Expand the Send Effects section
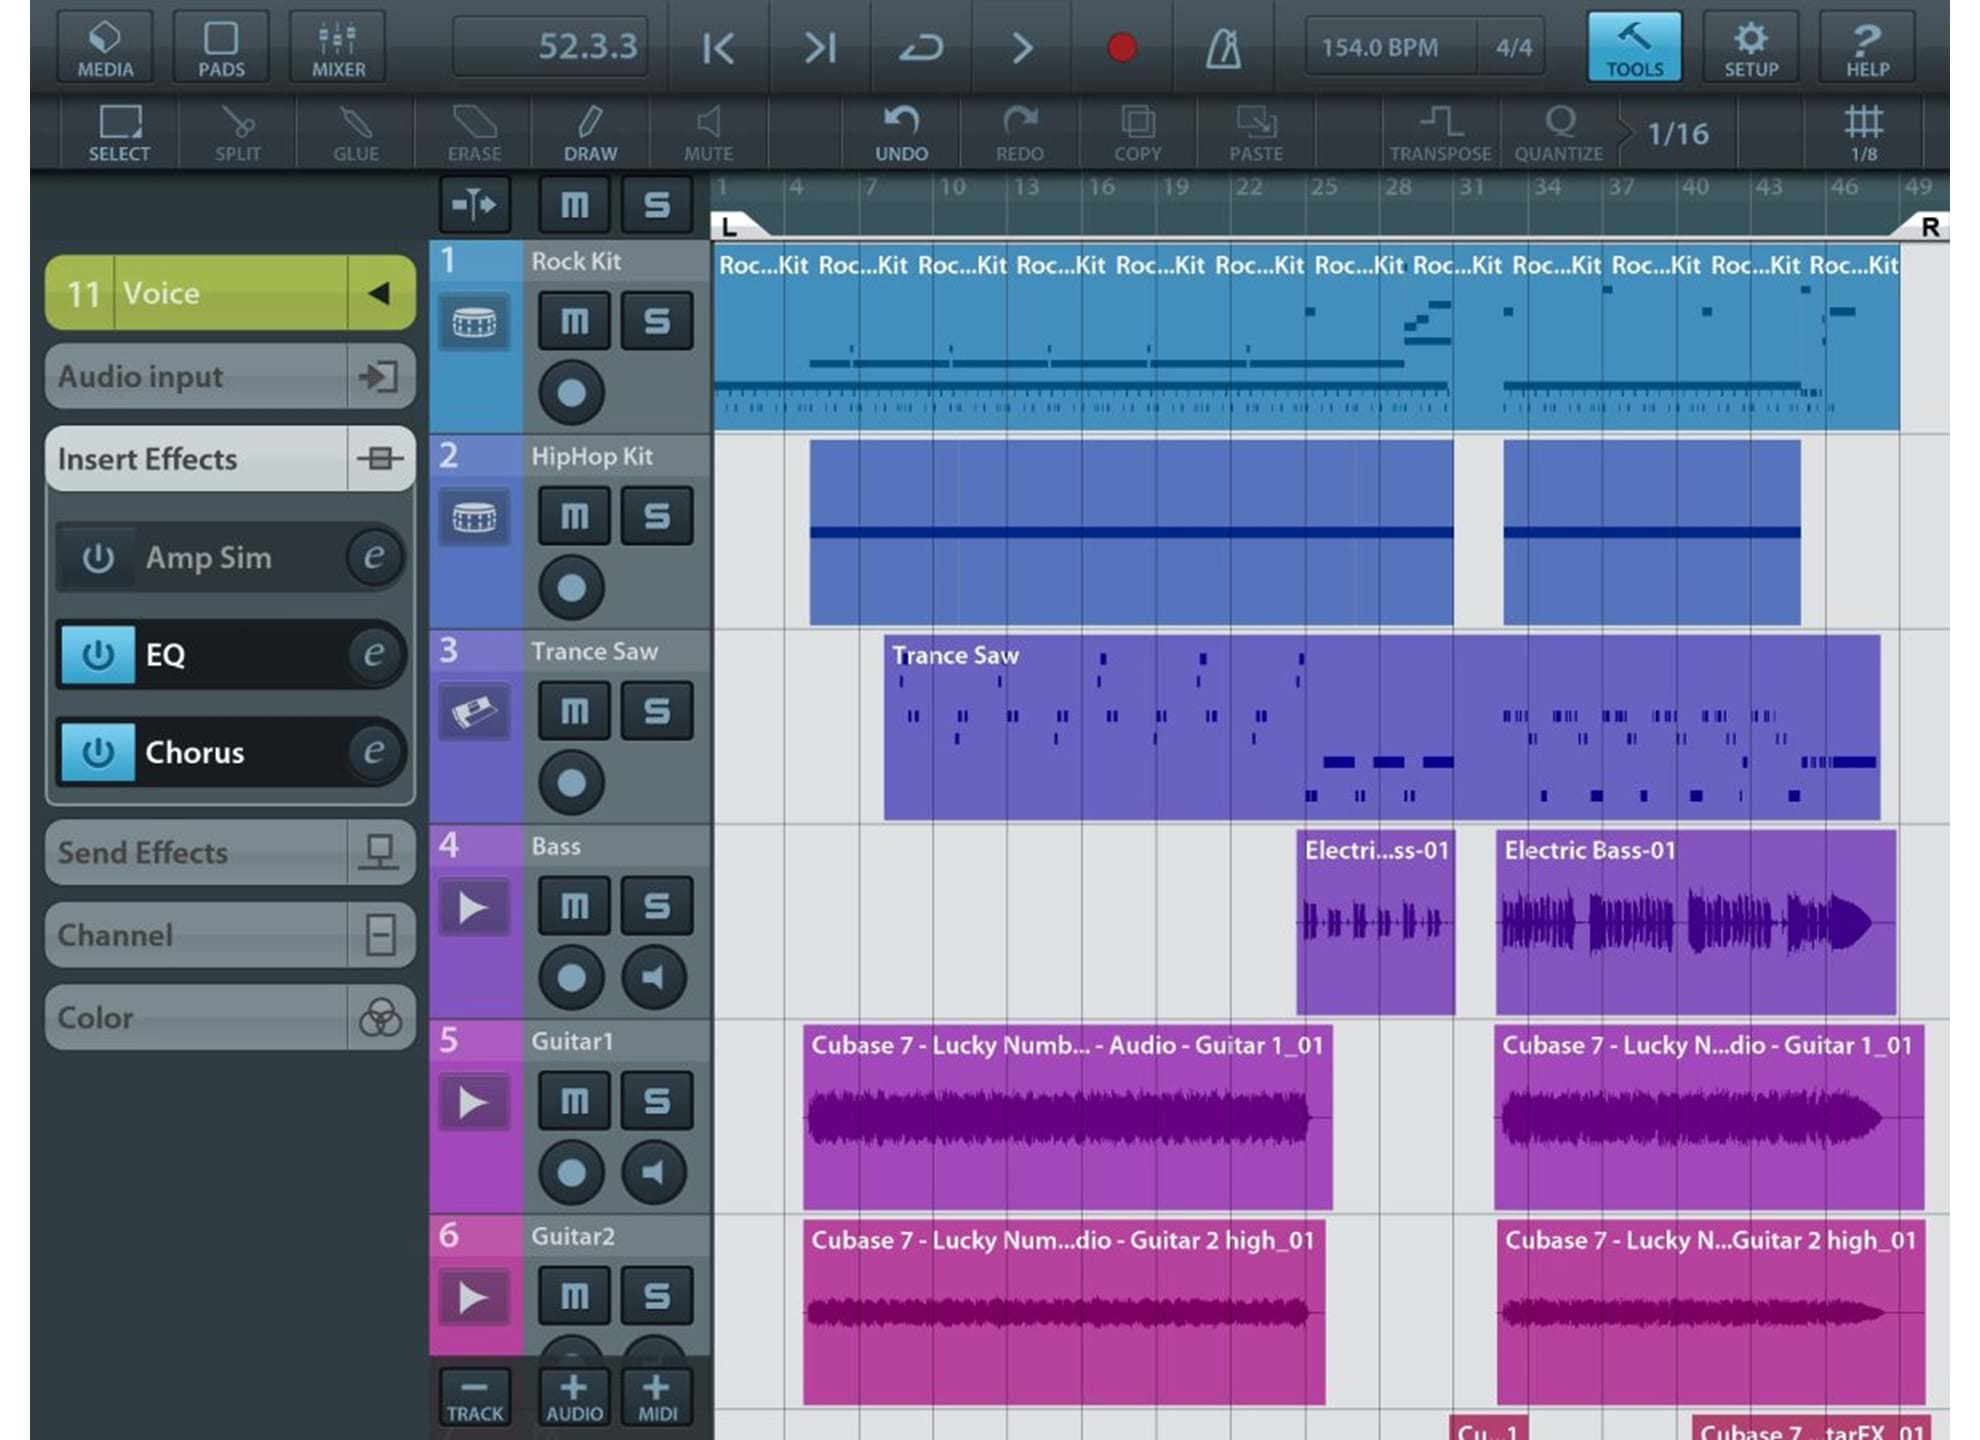This screenshot has height=1440, width=1980. coord(230,852)
